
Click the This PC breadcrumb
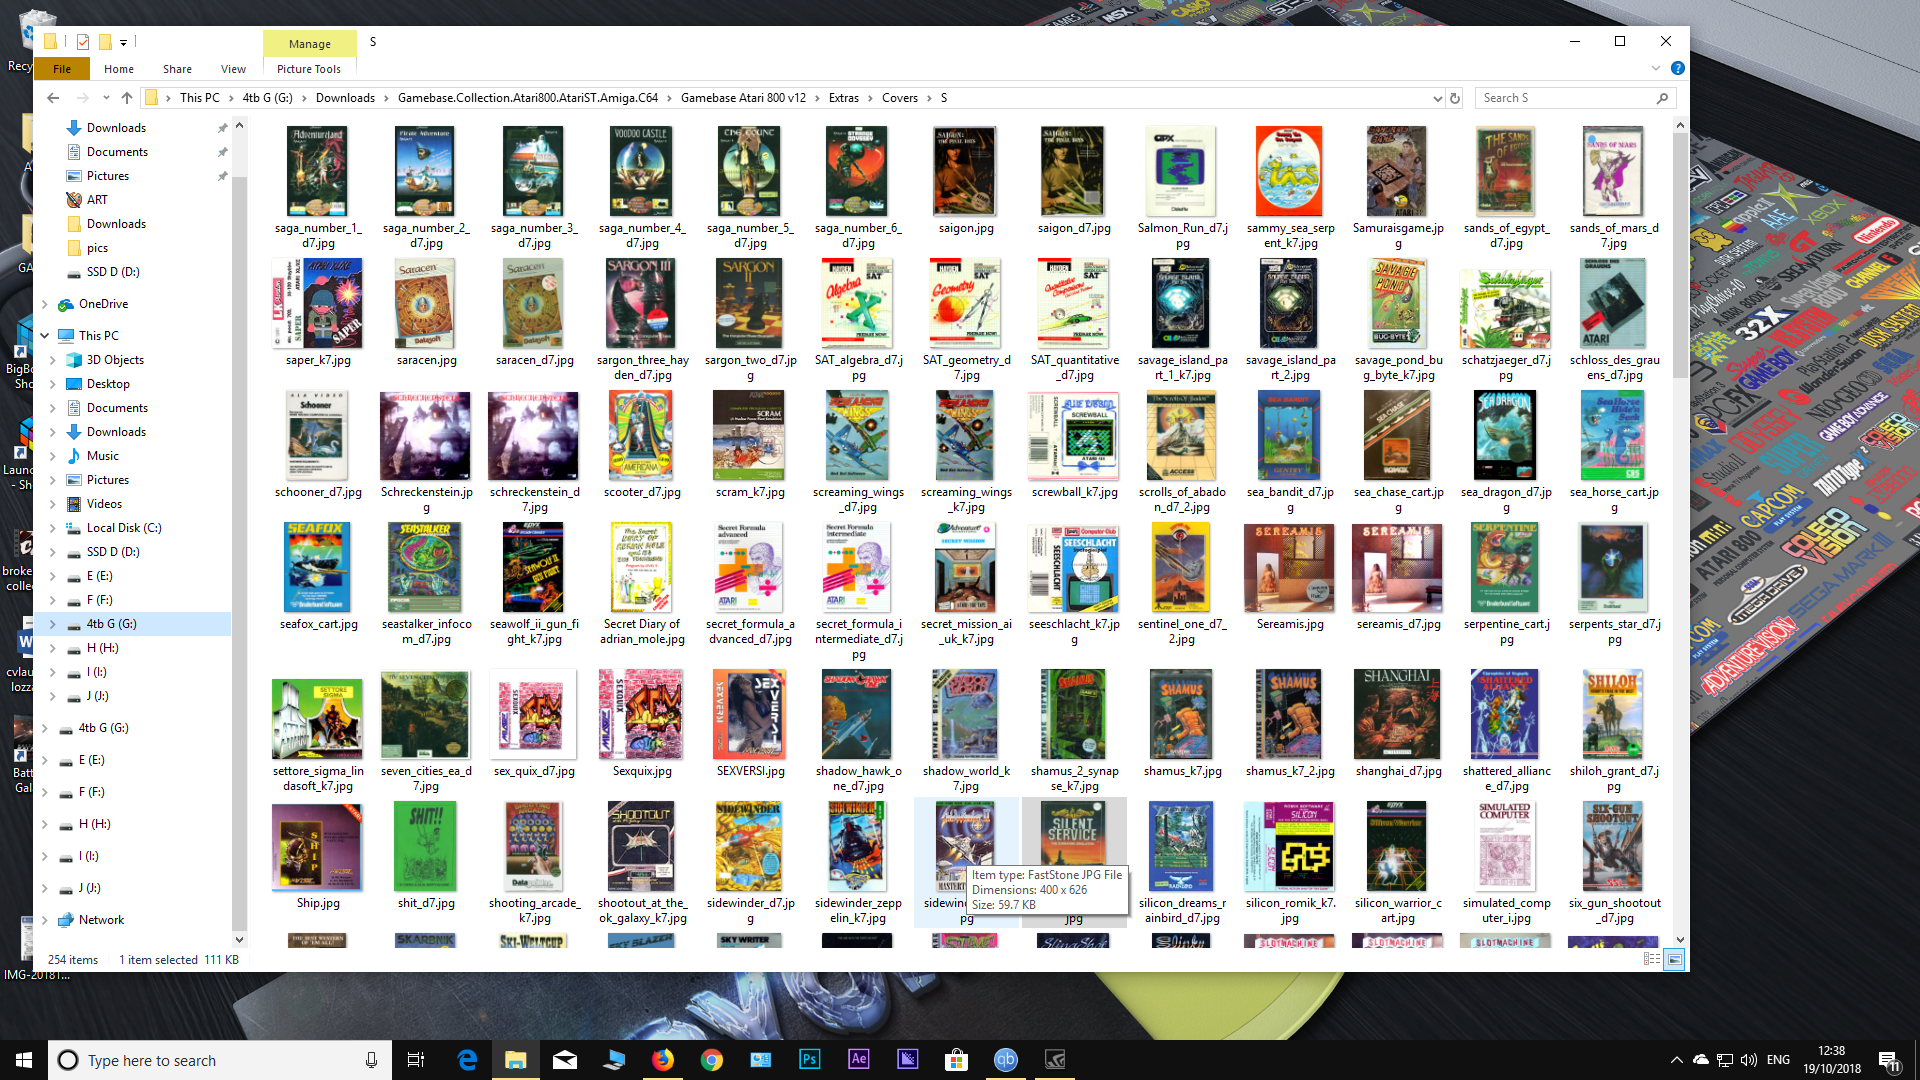click(x=199, y=98)
